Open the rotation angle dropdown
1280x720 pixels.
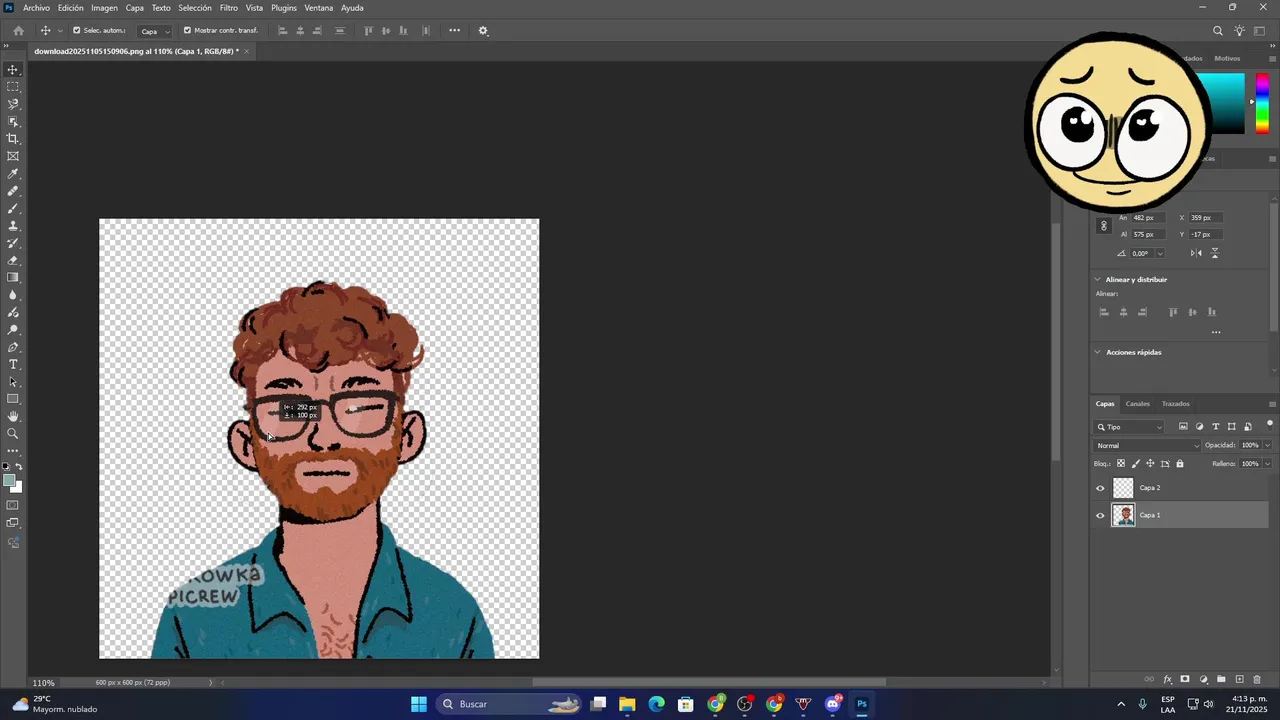click(x=1160, y=254)
